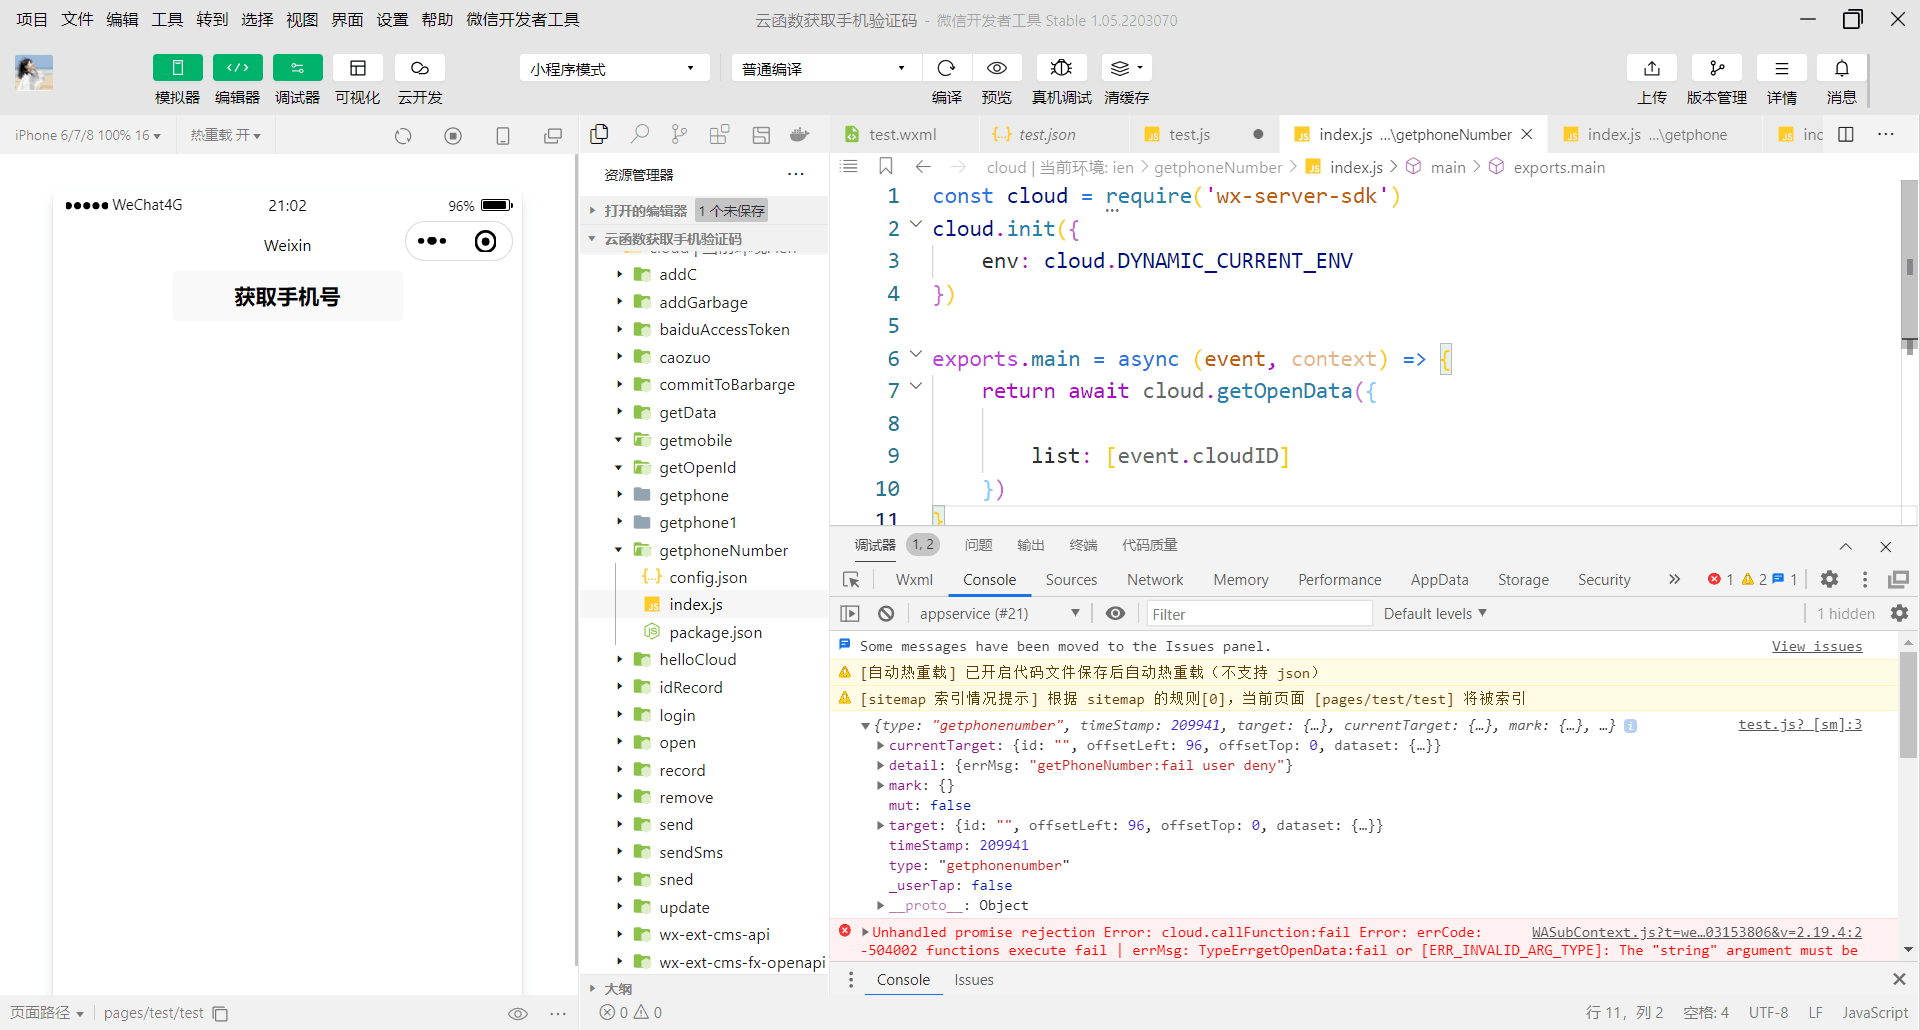The height and width of the screenshot is (1030, 1920).
Task: Click the compile (编译) refresh icon
Action: click(946, 68)
